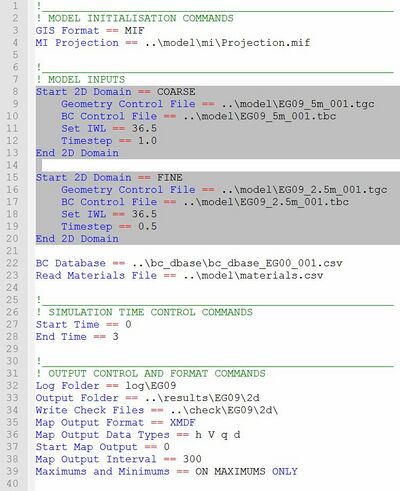Click the 'End Time == 3' line
This screenshot has height=491, width=400.
[77, 337]
